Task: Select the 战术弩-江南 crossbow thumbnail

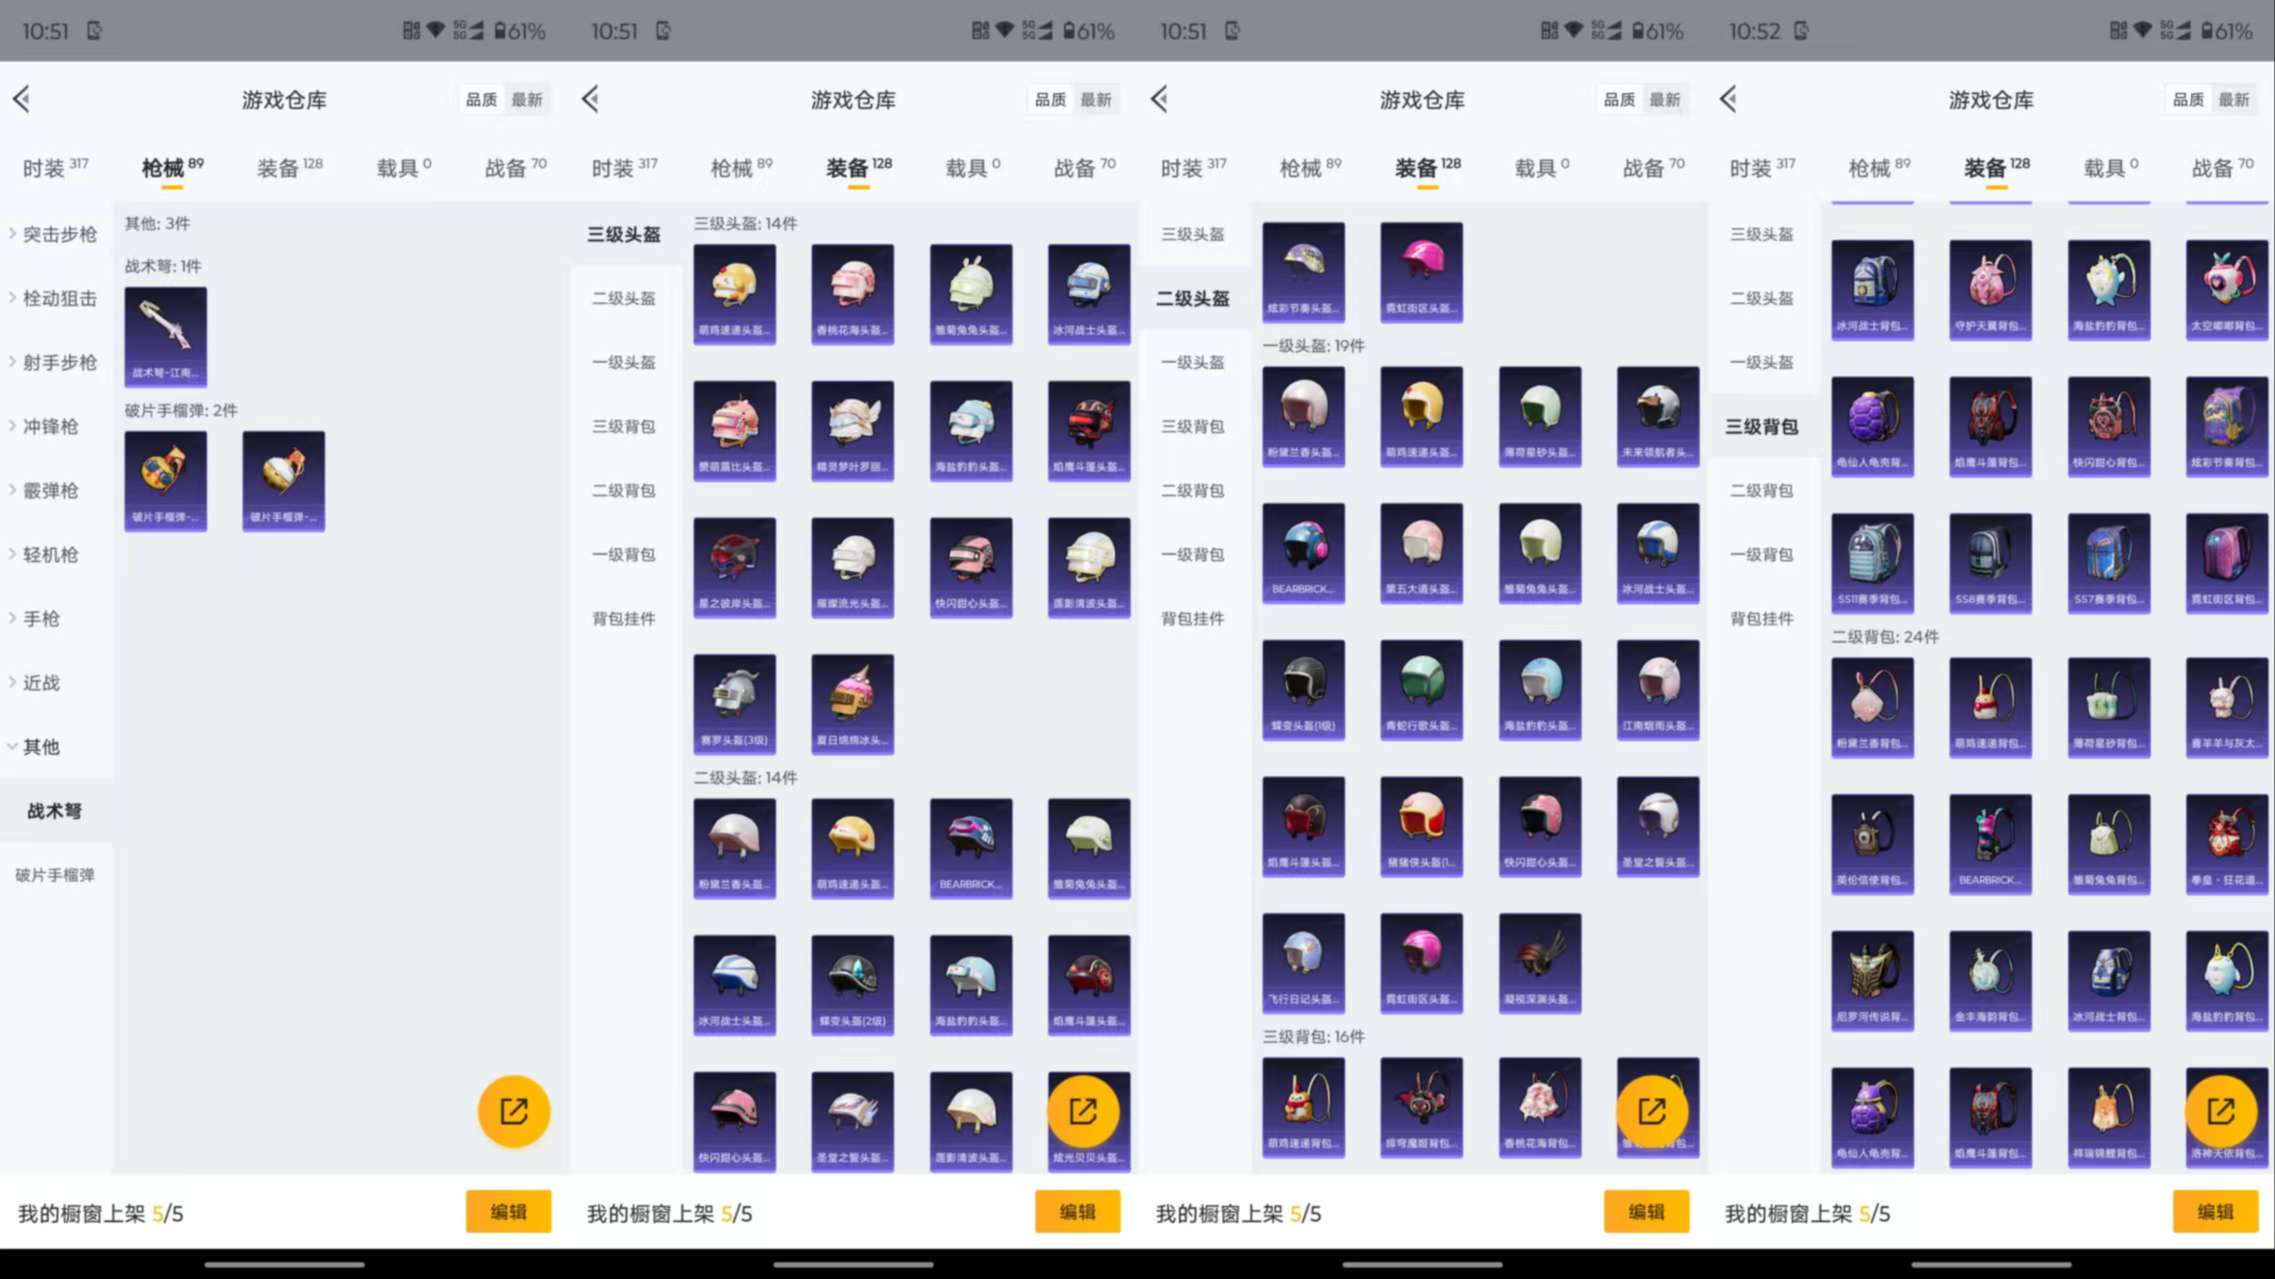Action: tap(165, 335)
